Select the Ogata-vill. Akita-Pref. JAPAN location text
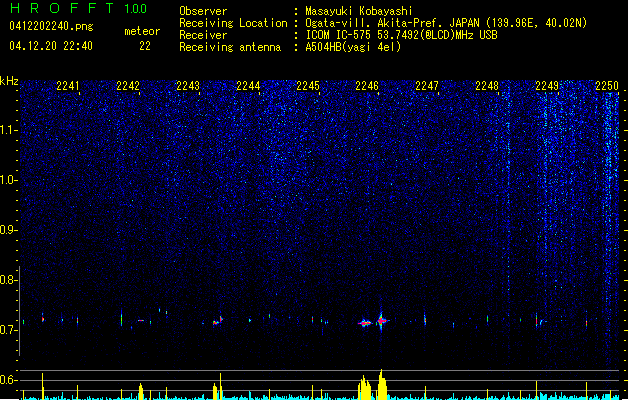The image size is (629, 400). [446, 23]
